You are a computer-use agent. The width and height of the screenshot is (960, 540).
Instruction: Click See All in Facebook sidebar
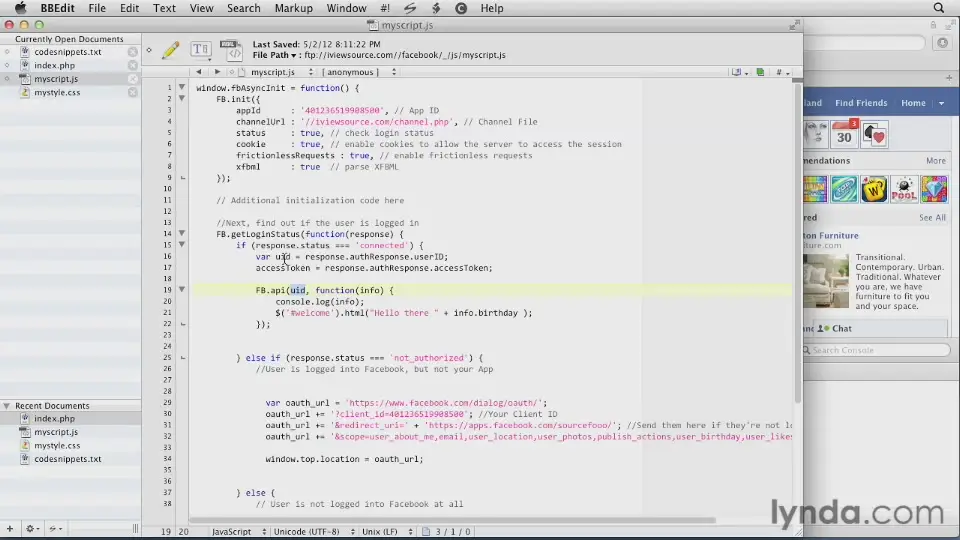tap(932, 217)
